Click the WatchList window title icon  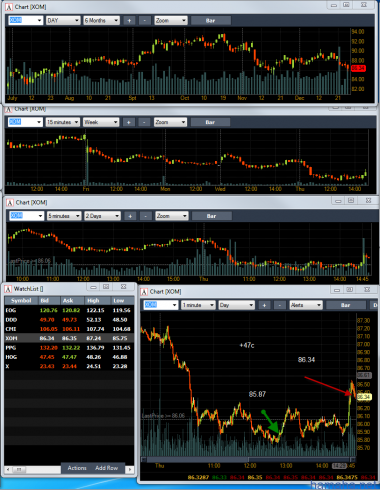(x=9, y=289)
